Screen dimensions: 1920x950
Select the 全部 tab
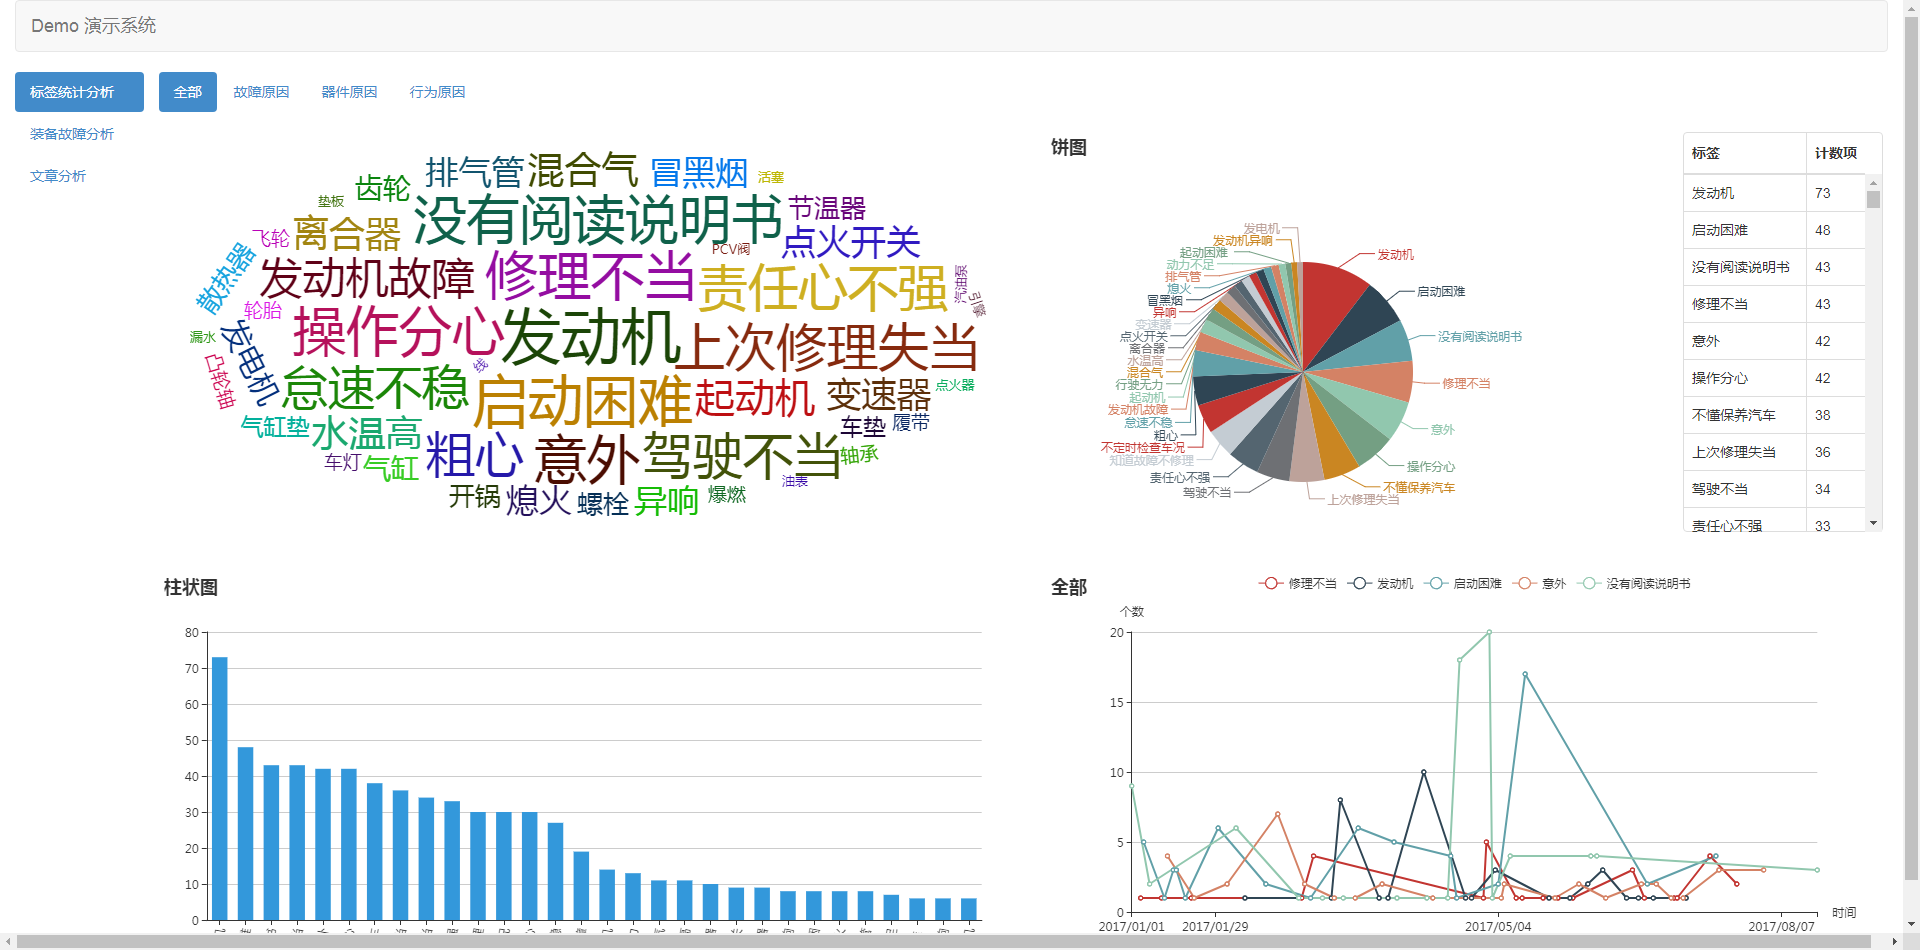click(188, 92)
